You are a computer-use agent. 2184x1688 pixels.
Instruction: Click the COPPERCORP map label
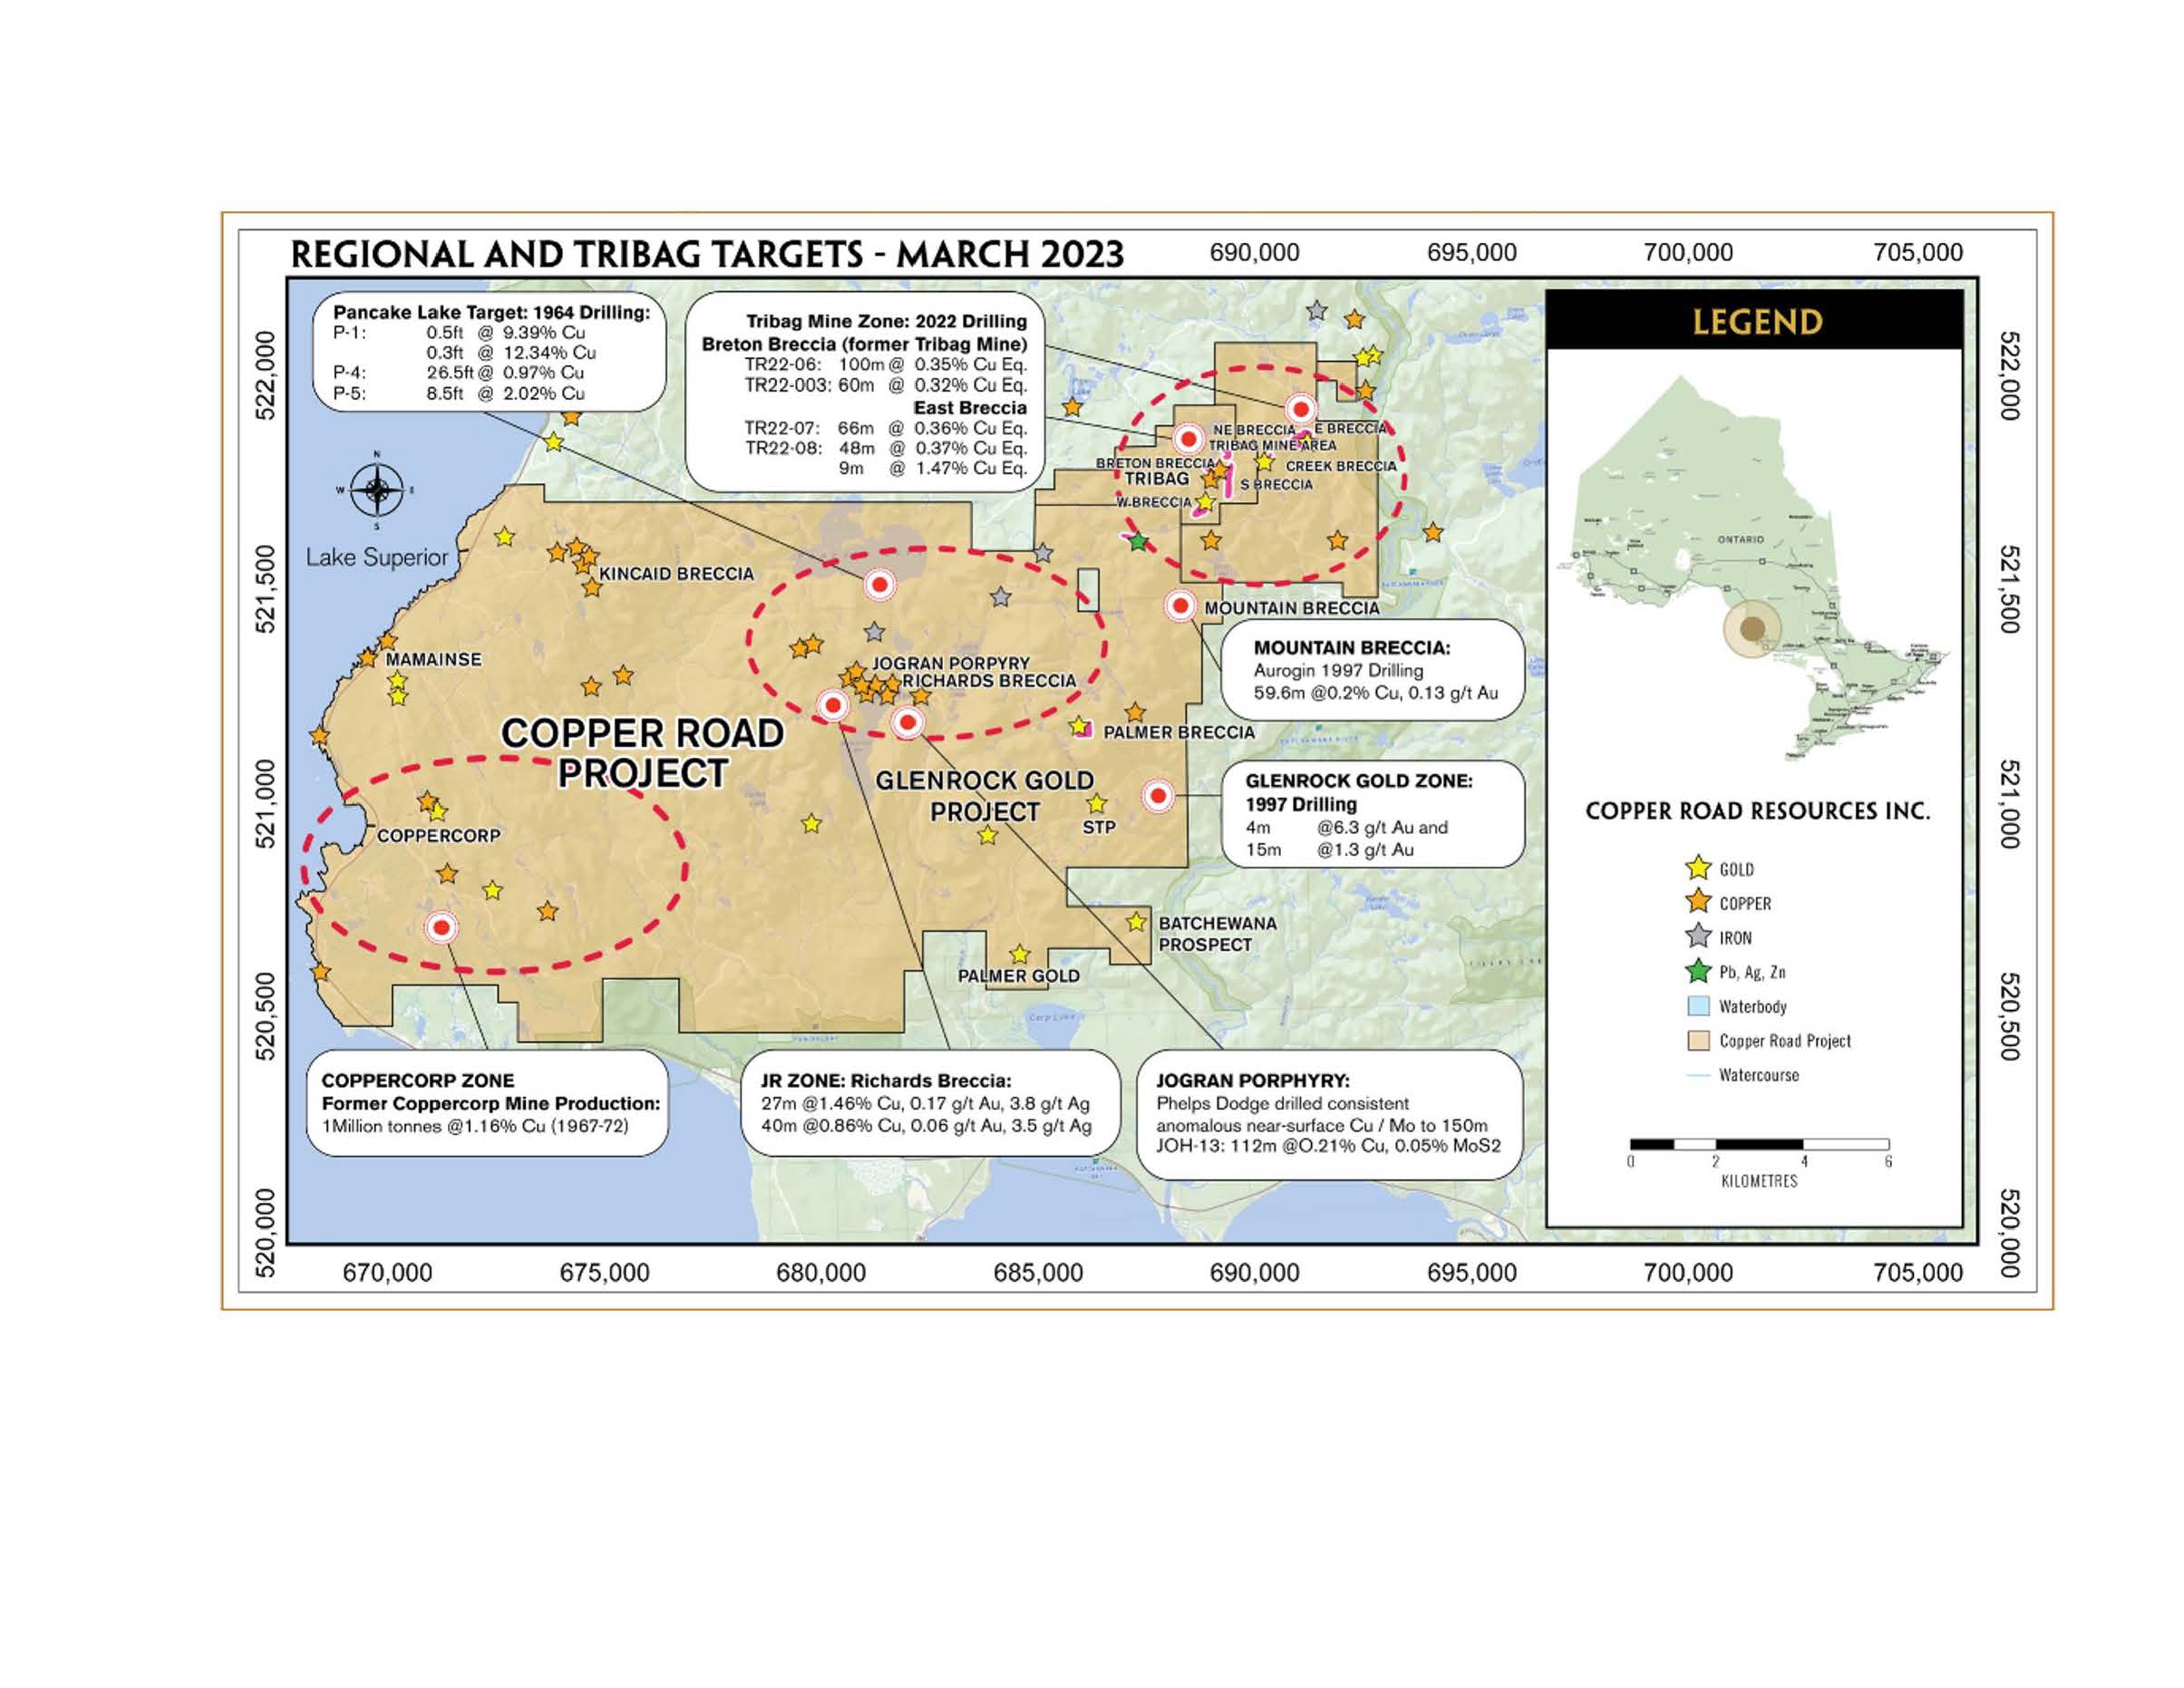click(x=439, y=836)
